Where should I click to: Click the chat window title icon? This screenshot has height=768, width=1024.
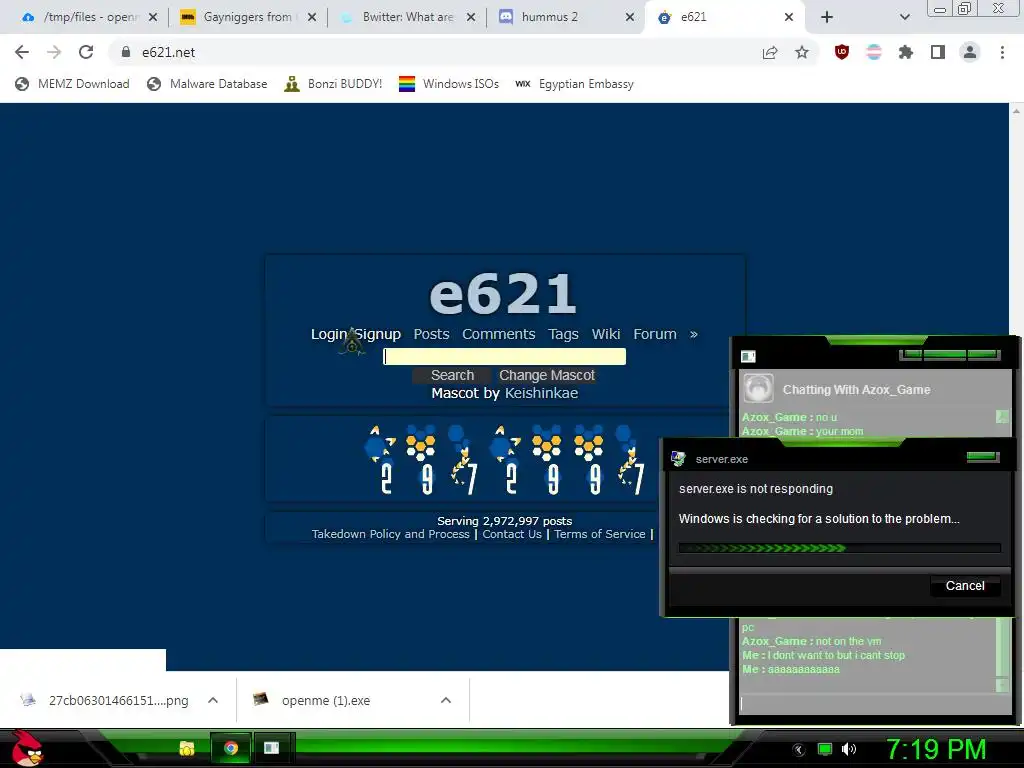click(748, 356)
